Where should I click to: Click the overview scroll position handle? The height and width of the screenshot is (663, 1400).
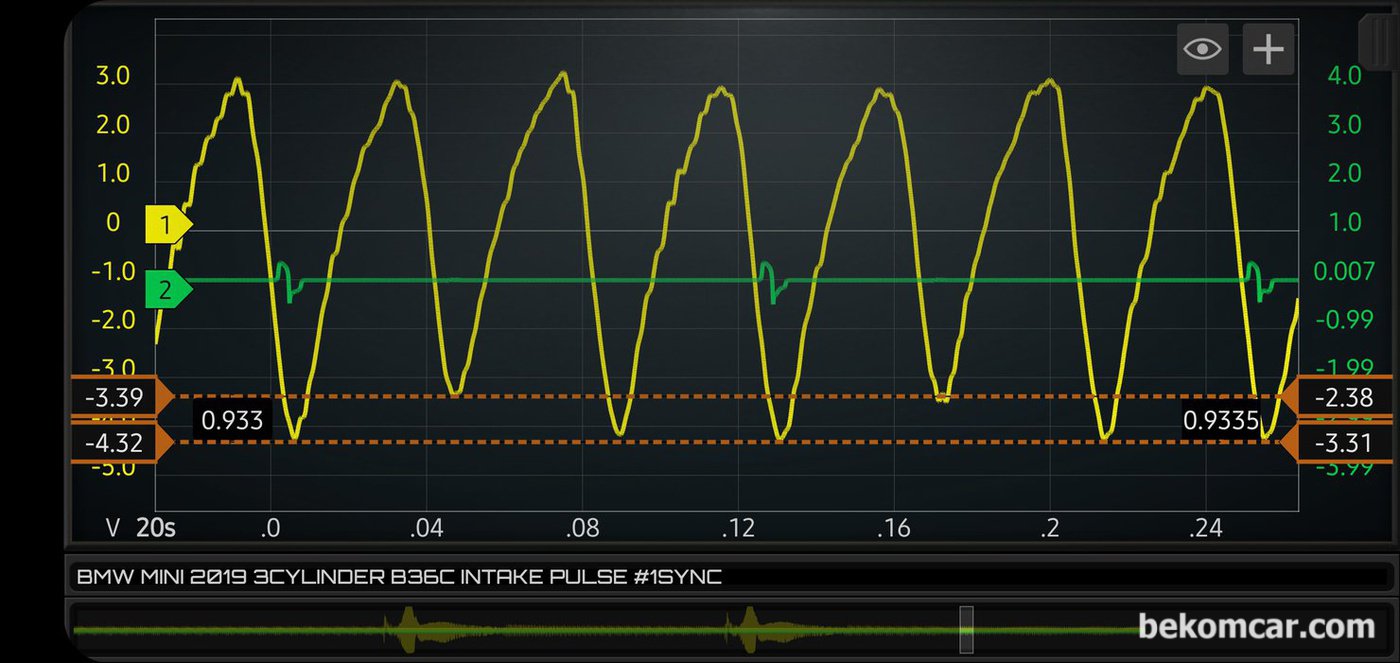(966, 630)
